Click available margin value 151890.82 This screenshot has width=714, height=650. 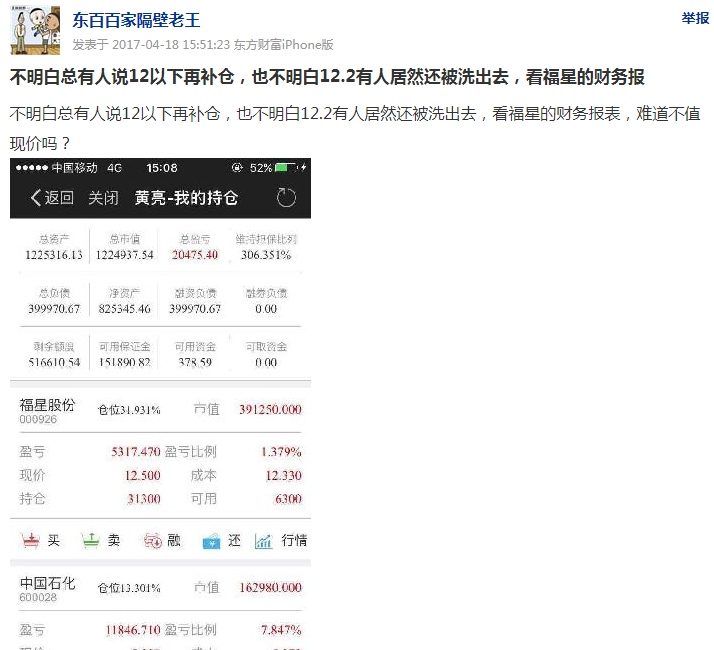(x=124, y=362)
